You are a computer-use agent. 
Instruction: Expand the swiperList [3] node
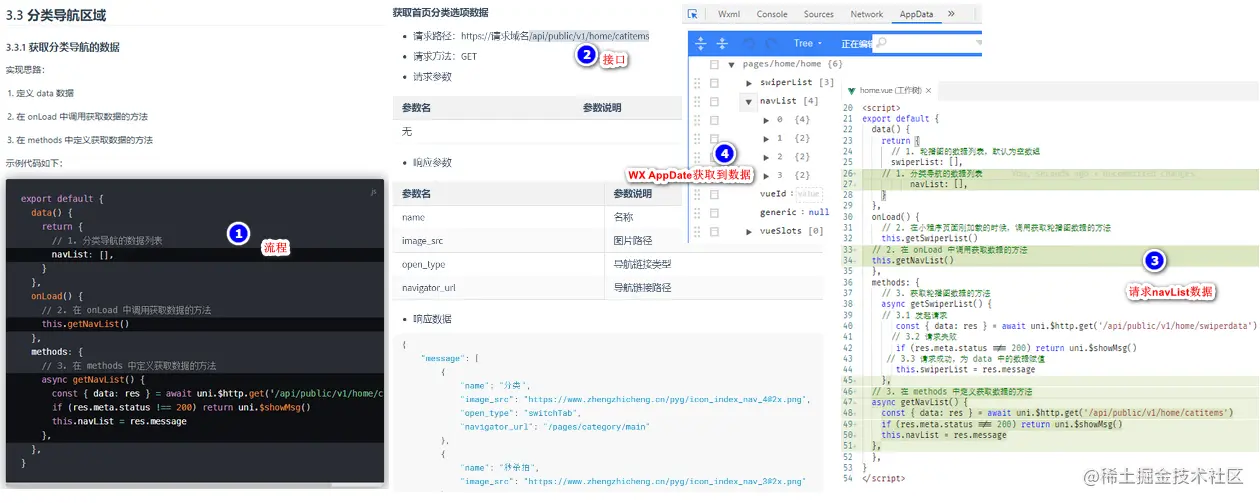pos(749,83)
